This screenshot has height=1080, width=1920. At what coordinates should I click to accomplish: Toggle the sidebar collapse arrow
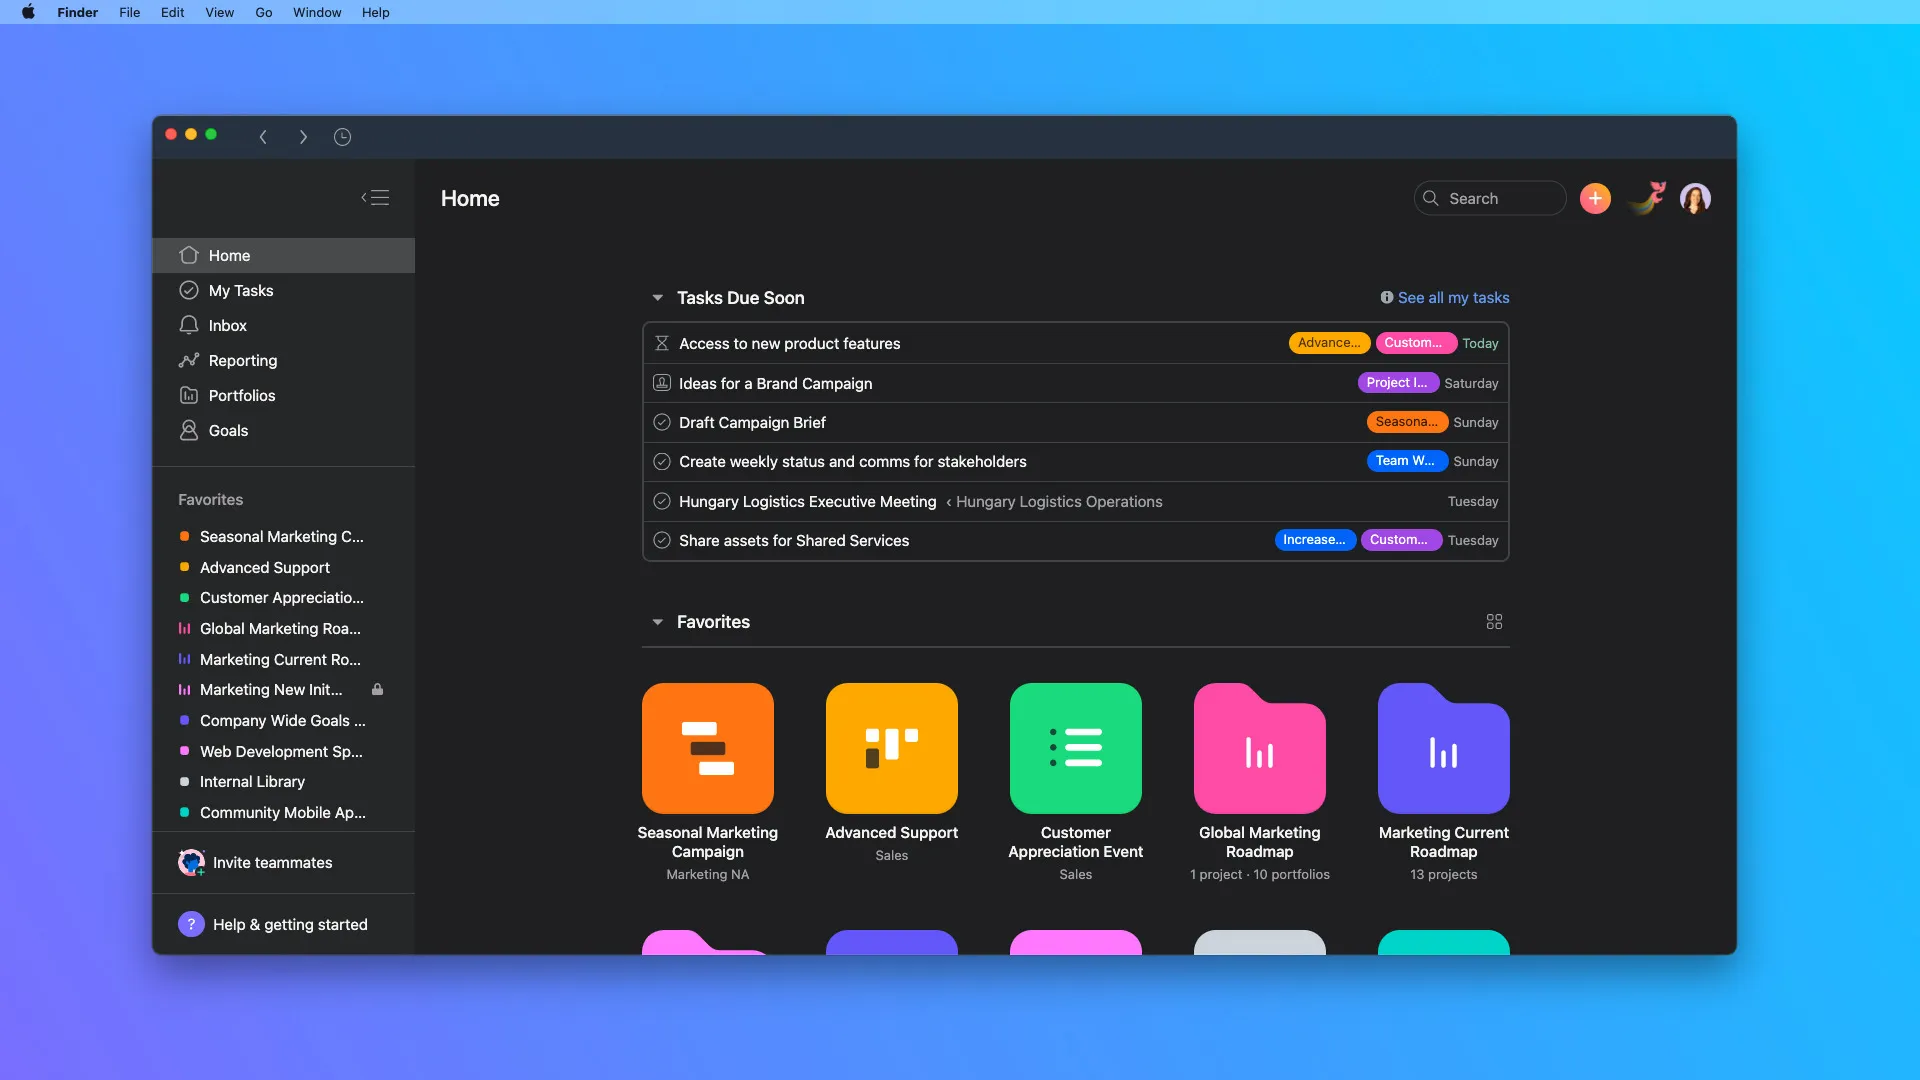click(x=376, y=198)
